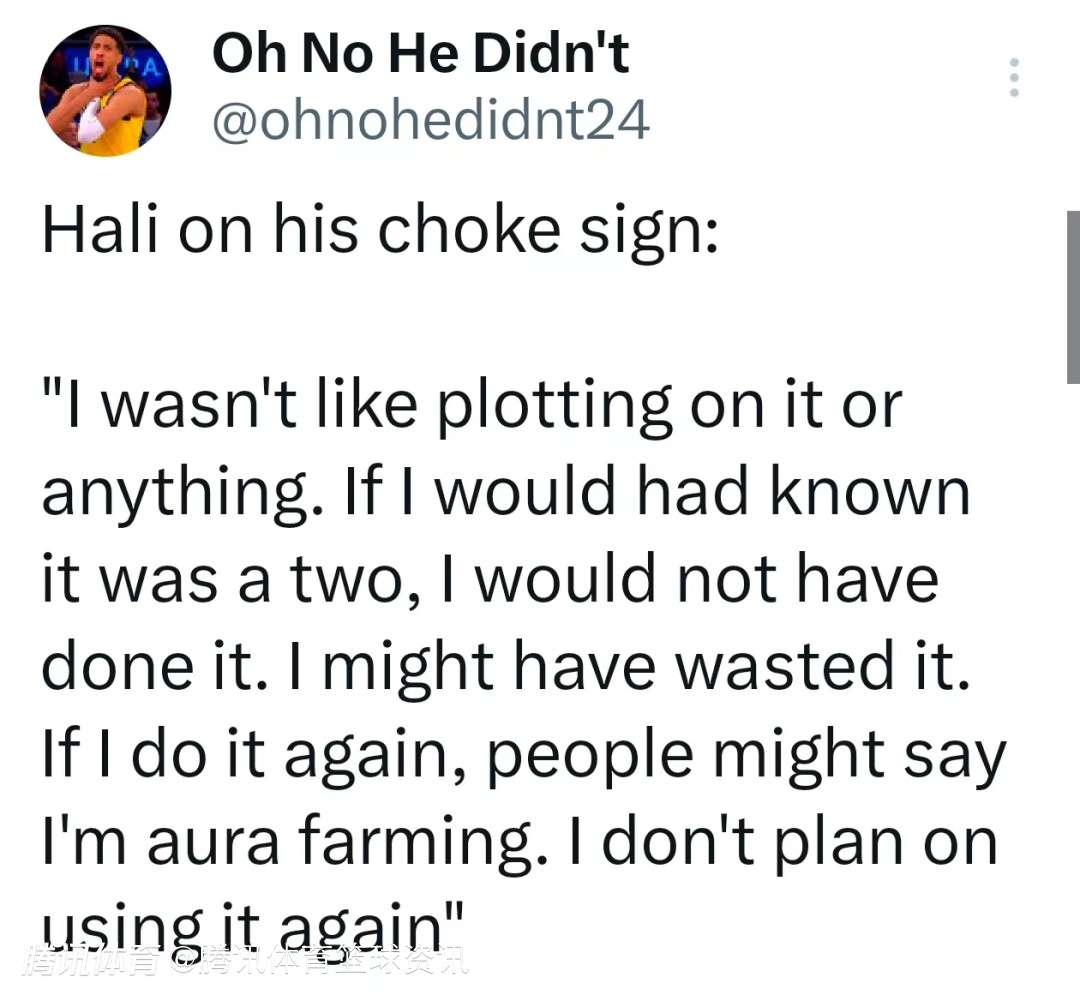The image size is (1080, 995).
Task: Click the display name Oh No He Didn't
Action: point(420,53)
